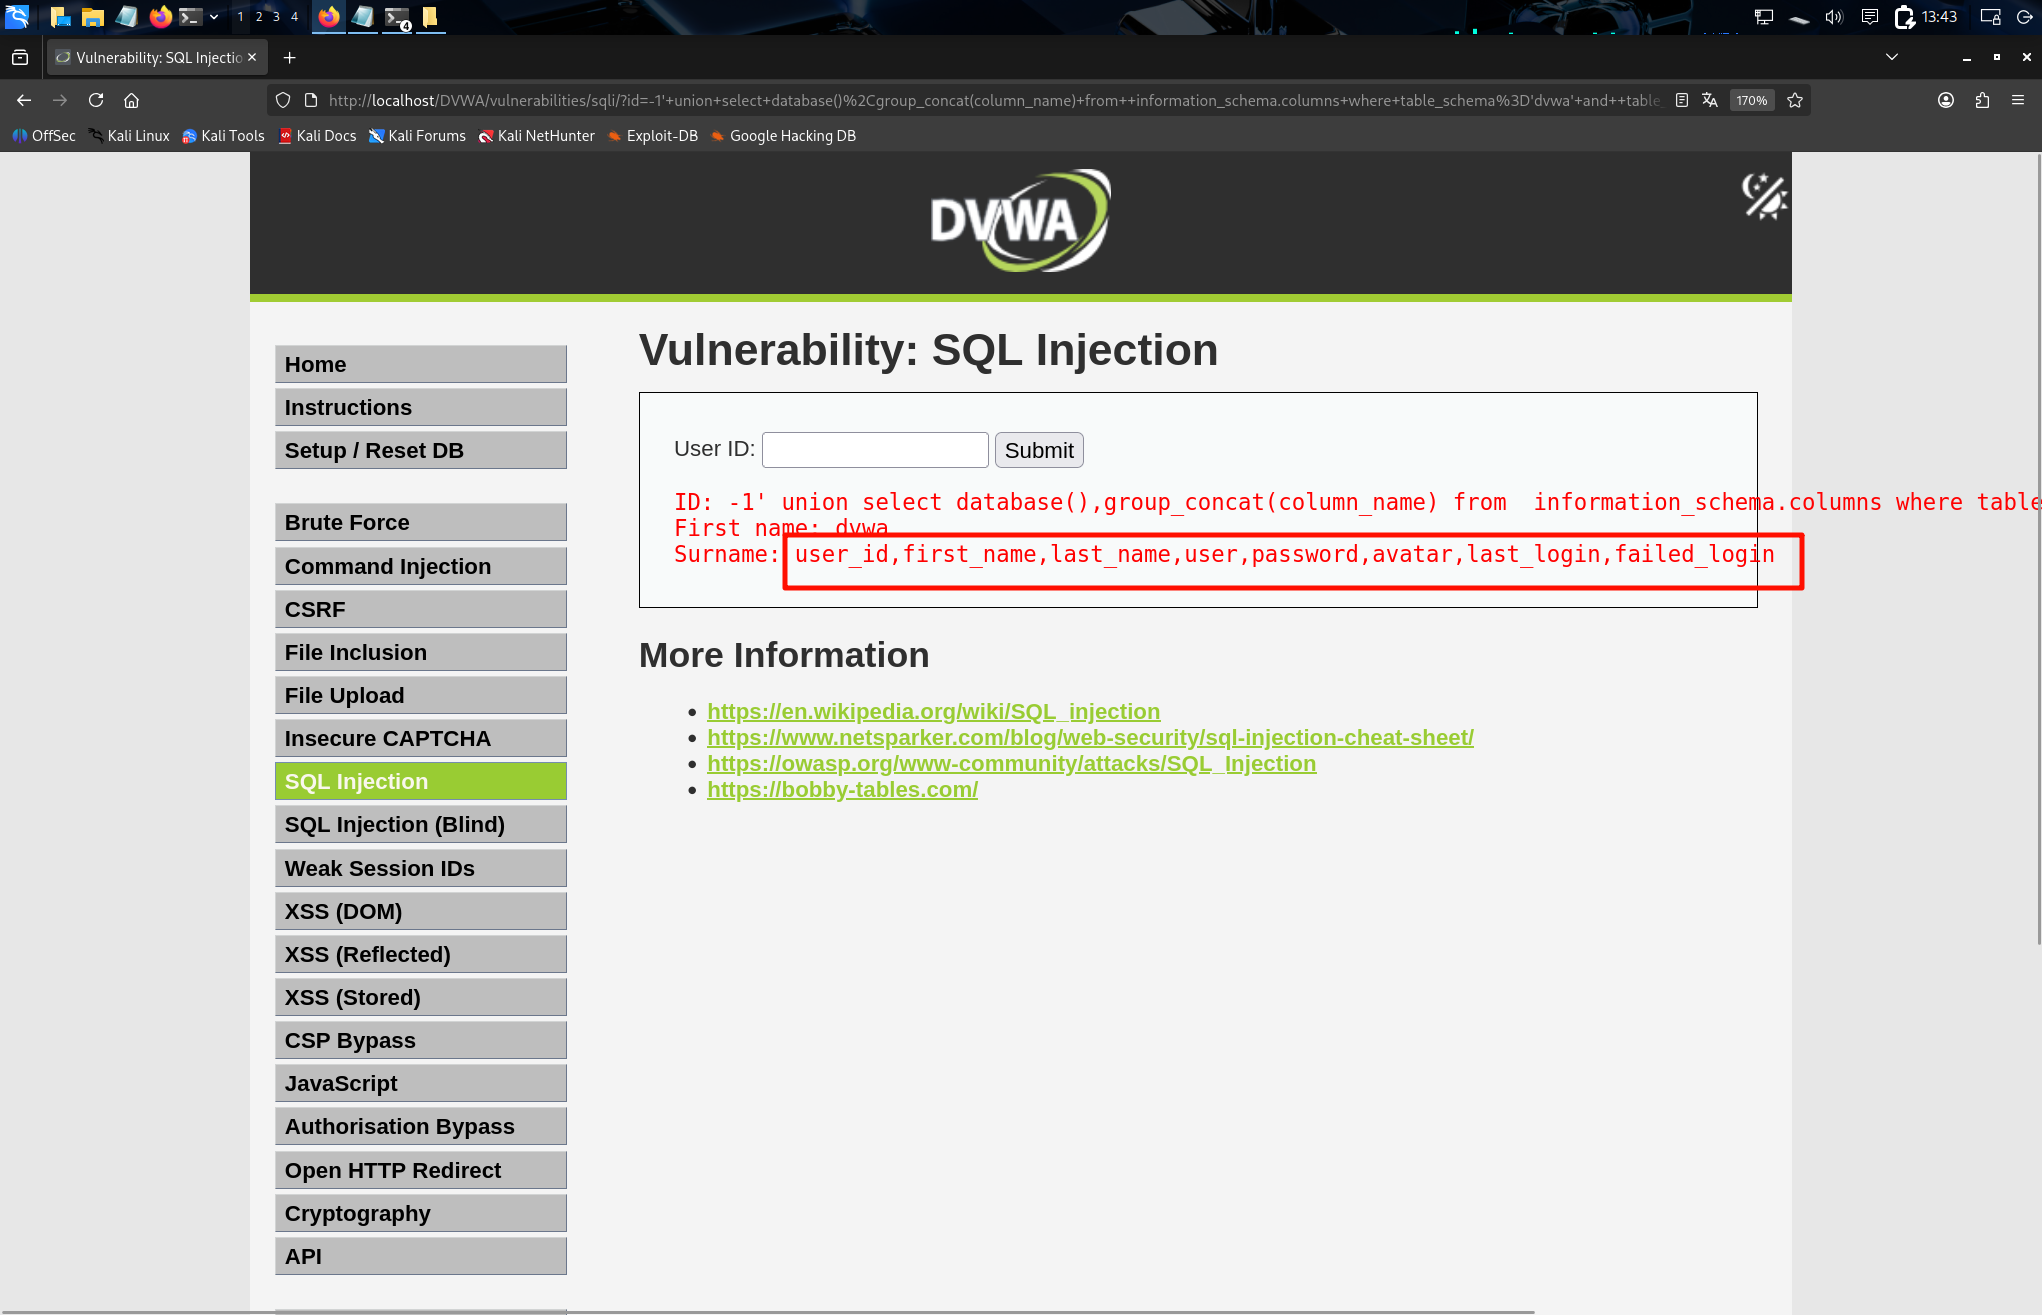Open the Extensions puzzle icon
The height and width of the screenshot is (1315, 2042).
click(x=1982, y=100)
